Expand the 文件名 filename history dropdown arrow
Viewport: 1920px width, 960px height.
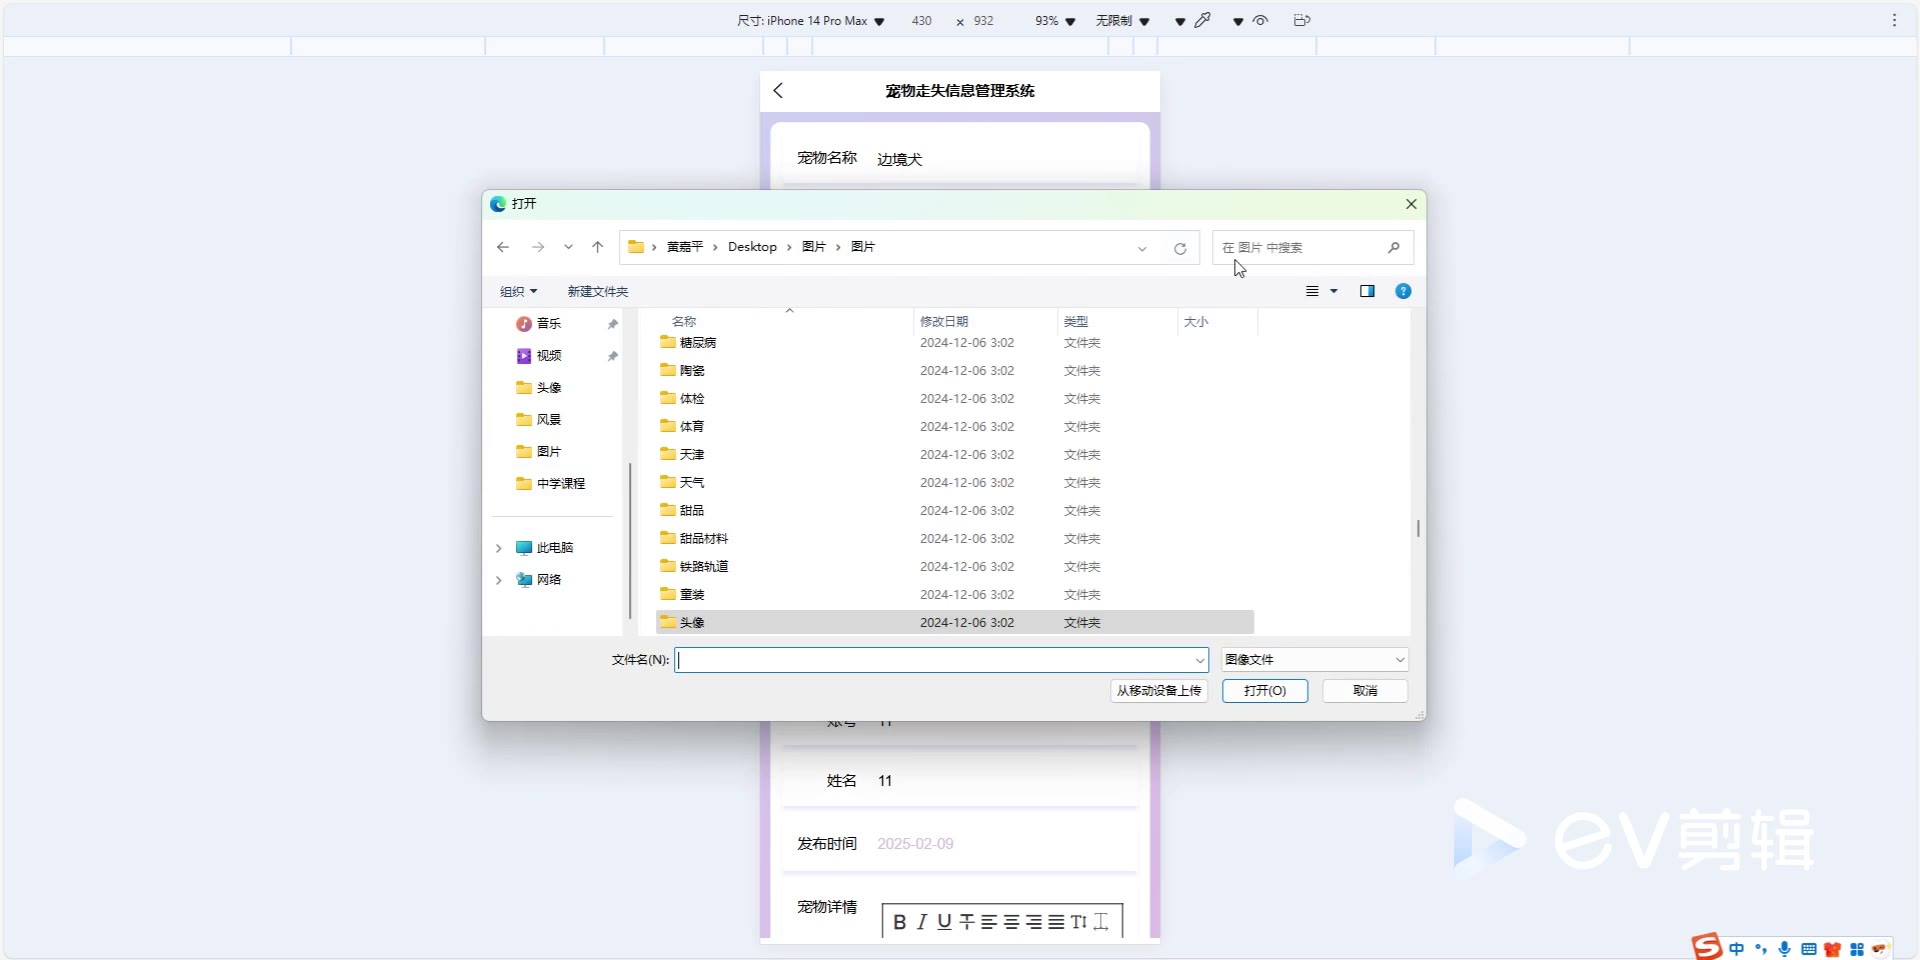click(x=1200, y=660)
